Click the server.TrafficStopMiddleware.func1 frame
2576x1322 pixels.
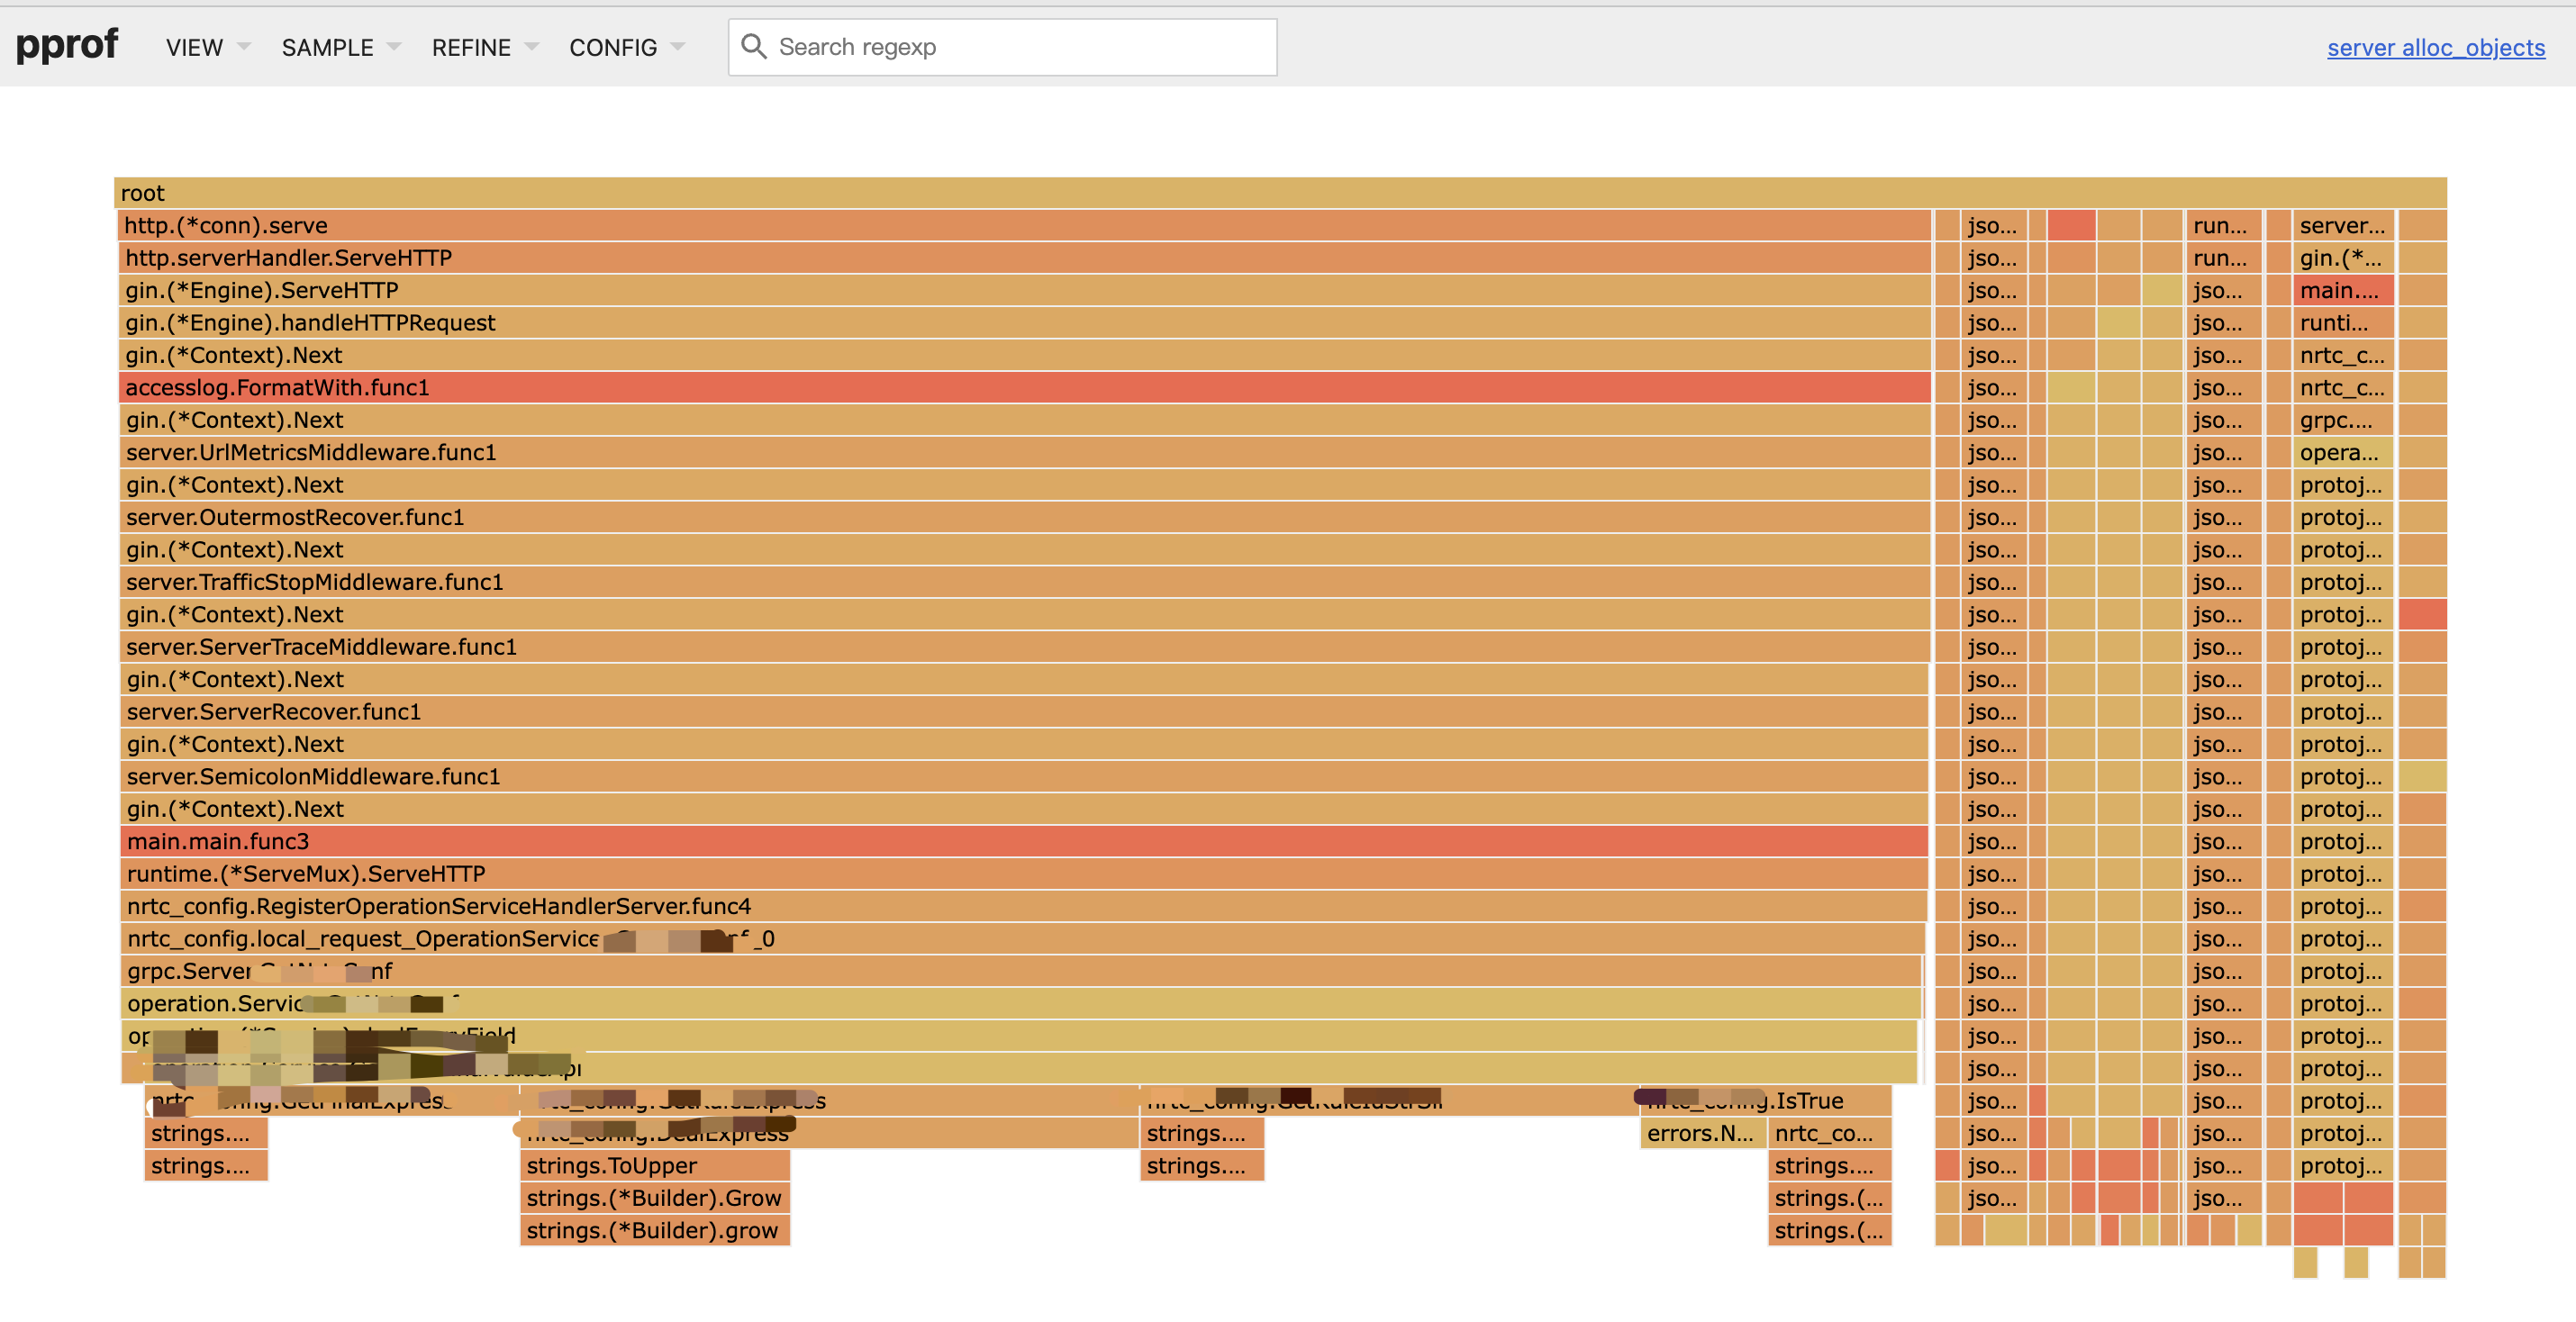(1024, 582)
